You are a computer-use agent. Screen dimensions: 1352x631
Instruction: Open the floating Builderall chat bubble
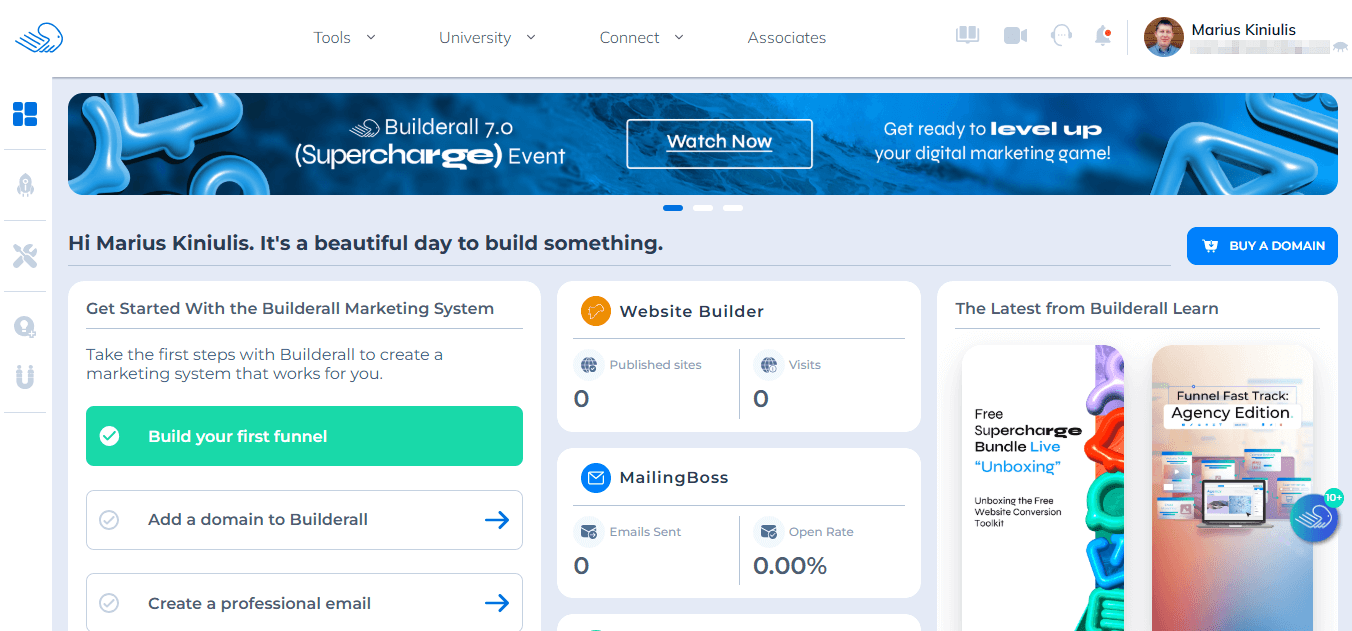(1314, 518)
